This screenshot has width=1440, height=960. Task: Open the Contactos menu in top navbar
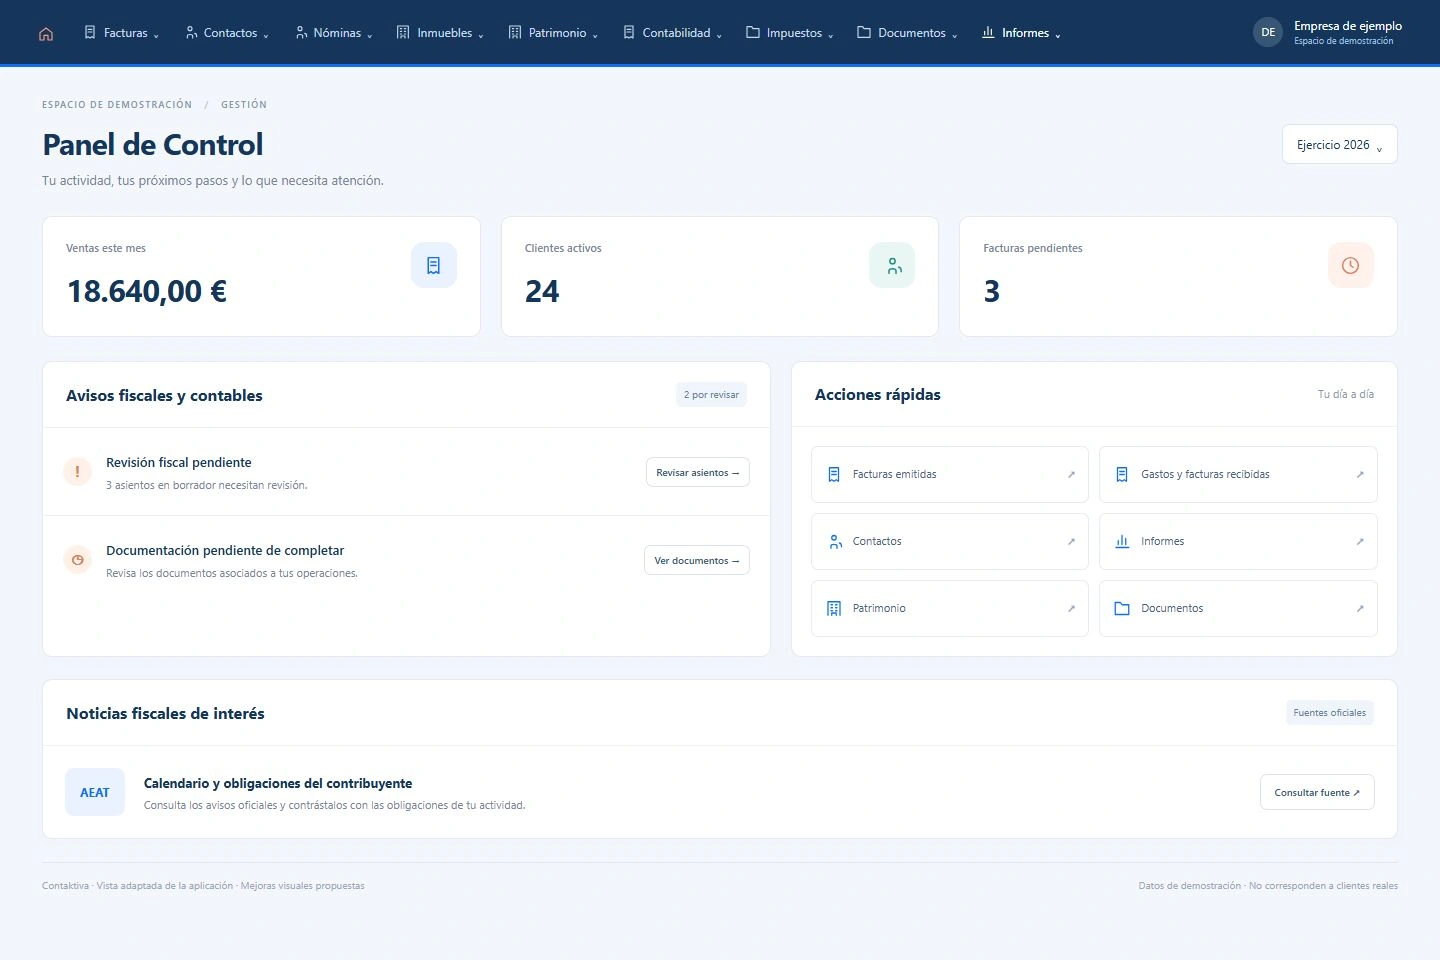227,33
